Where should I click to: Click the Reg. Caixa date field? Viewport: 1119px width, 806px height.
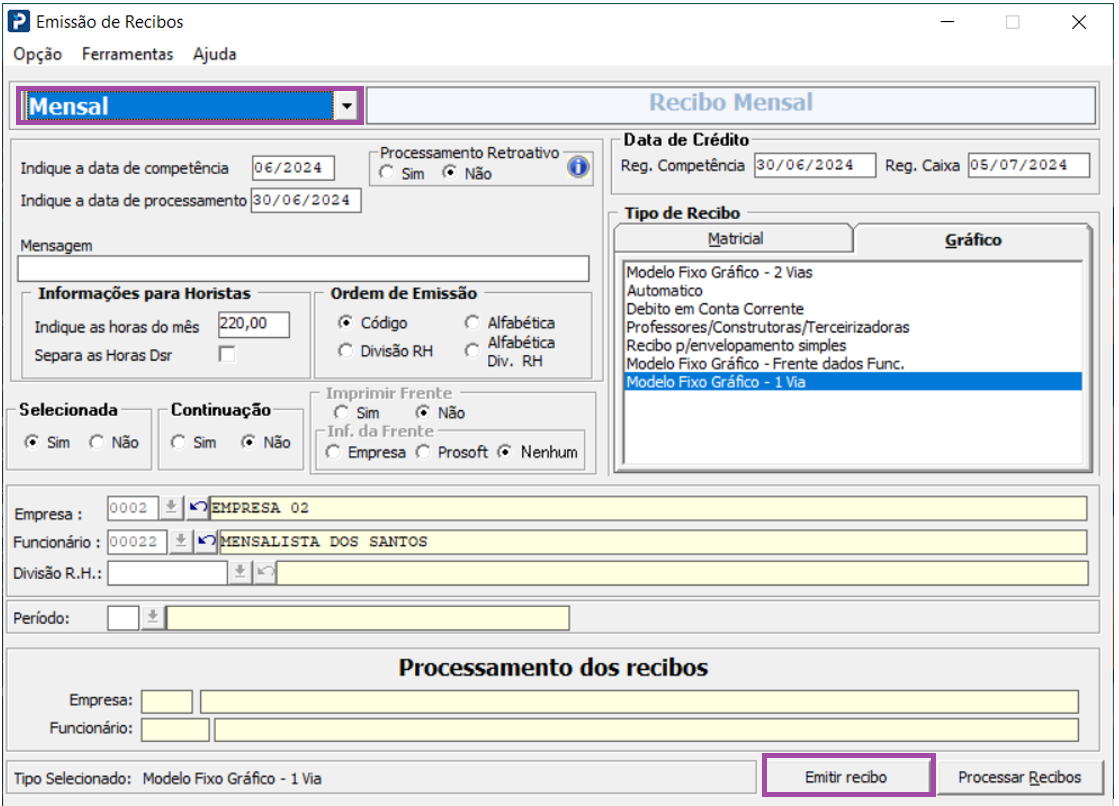[x=1028, y=165]
